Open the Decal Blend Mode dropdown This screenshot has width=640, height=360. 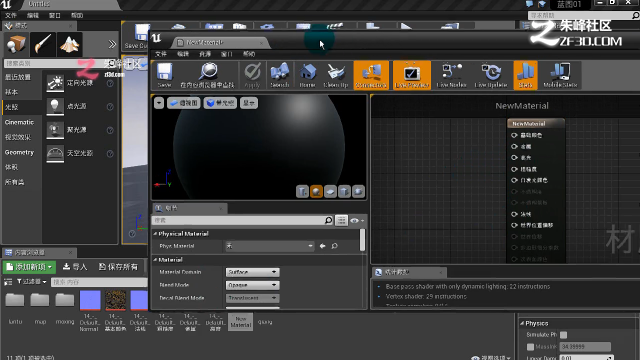click(x=252, y=298)
